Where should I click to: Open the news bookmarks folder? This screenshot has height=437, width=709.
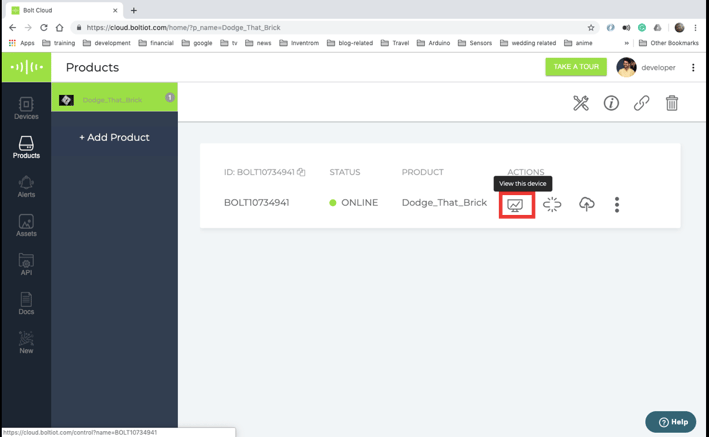pyautogui.click(x=258, y=43)
